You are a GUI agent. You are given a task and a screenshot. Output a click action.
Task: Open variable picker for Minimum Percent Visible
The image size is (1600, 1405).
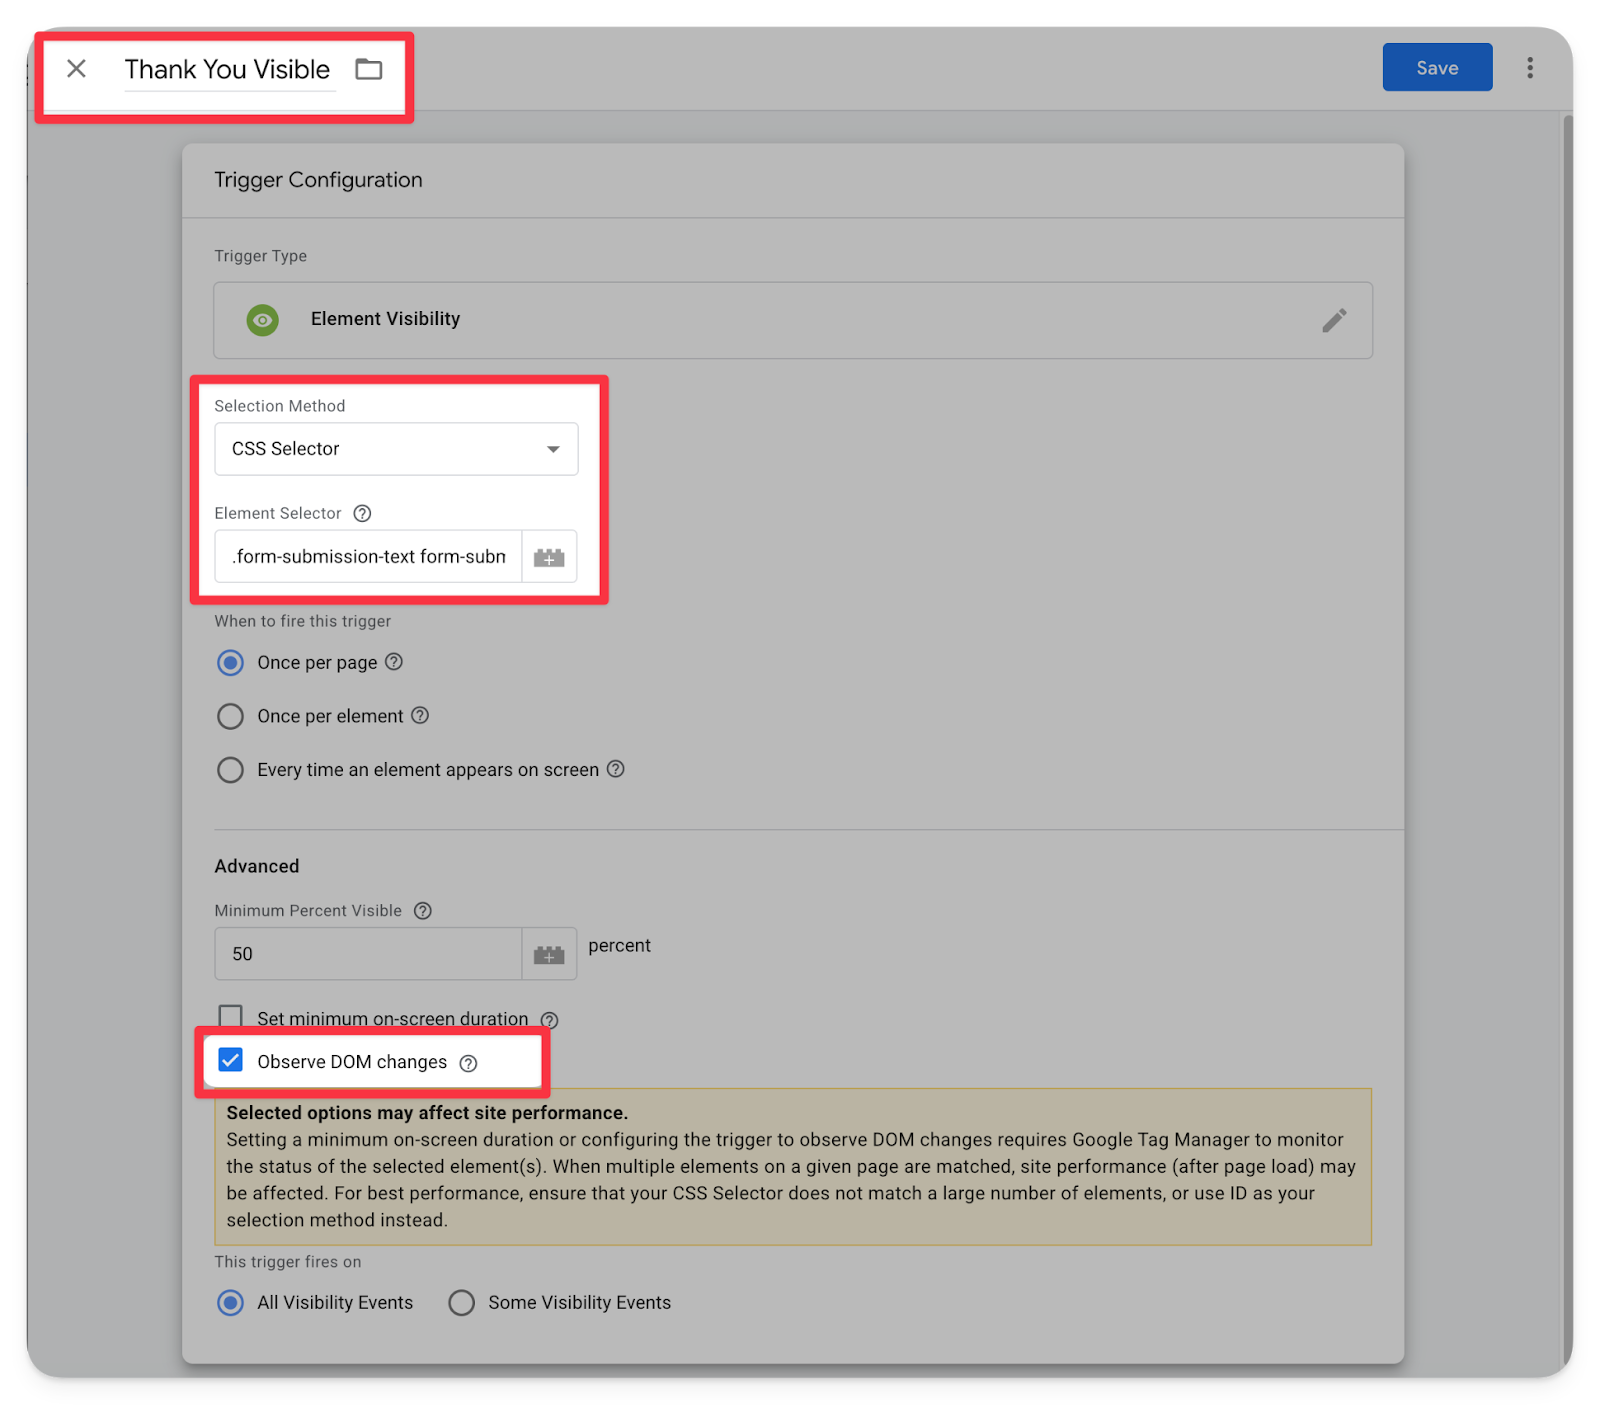click(x=549, y=955)
